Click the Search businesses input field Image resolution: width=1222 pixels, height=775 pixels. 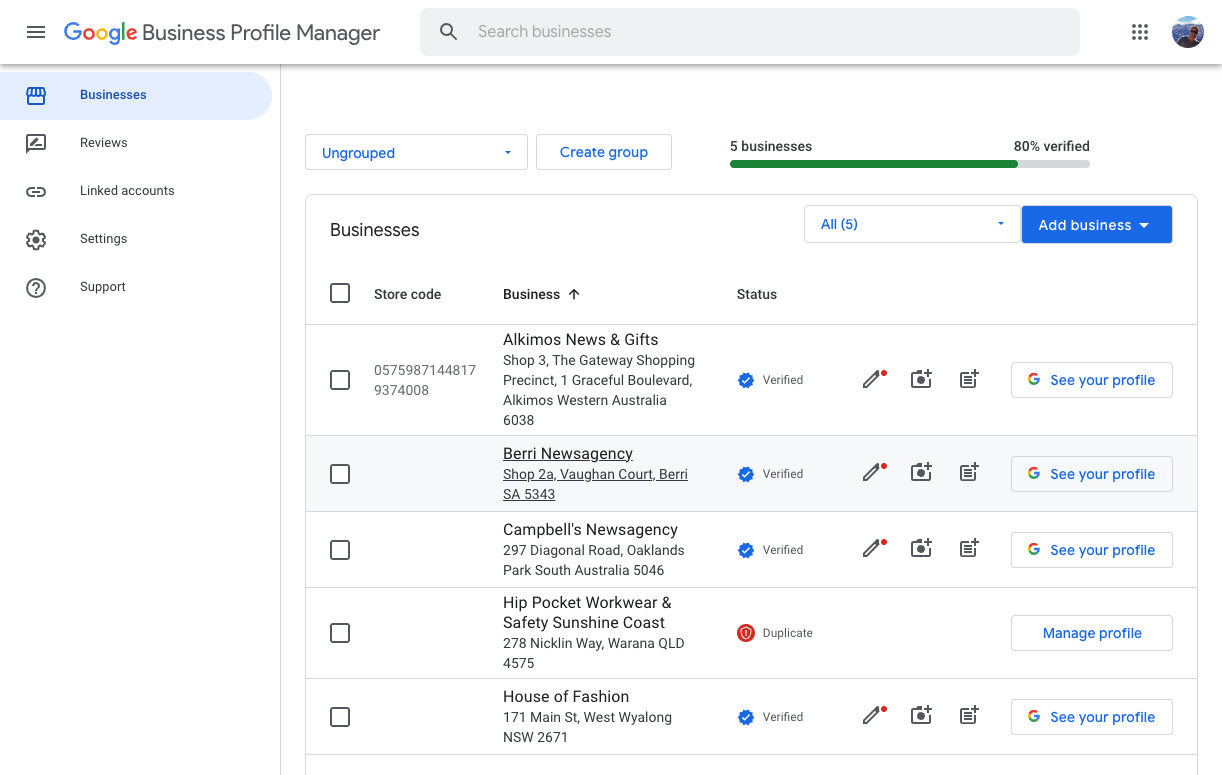coord(750,32)
